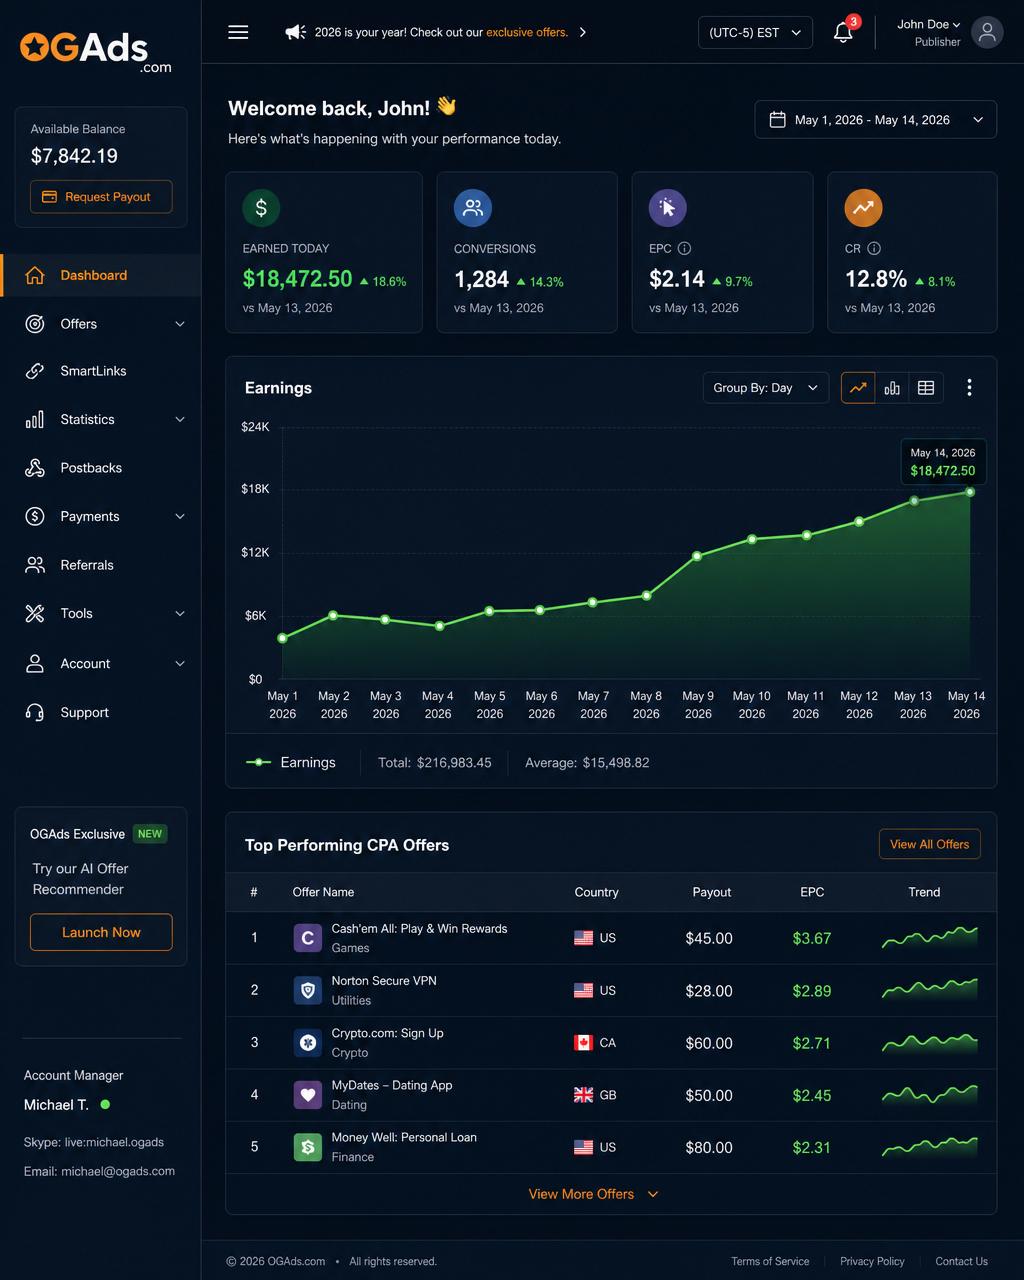Click the CR info icon
Viewport: 1024px width, 1280px height.
[874, 248]
